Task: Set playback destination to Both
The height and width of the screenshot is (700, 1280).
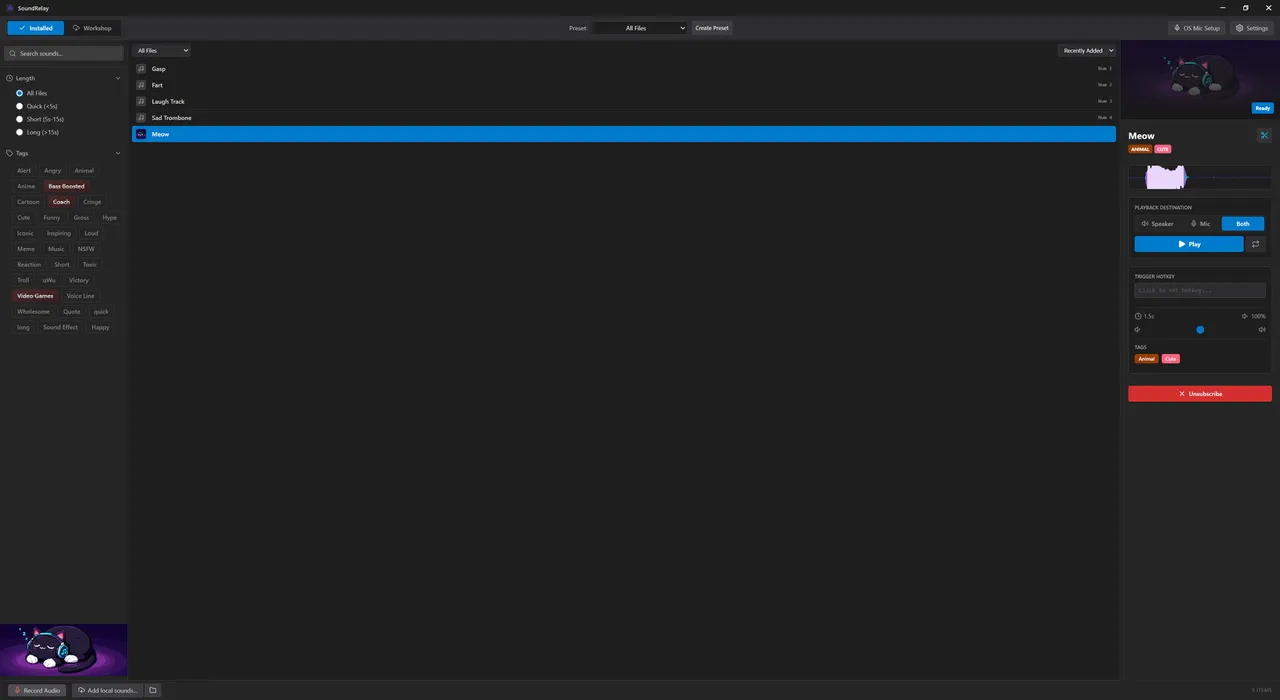Action: (x=1243, y=224)
